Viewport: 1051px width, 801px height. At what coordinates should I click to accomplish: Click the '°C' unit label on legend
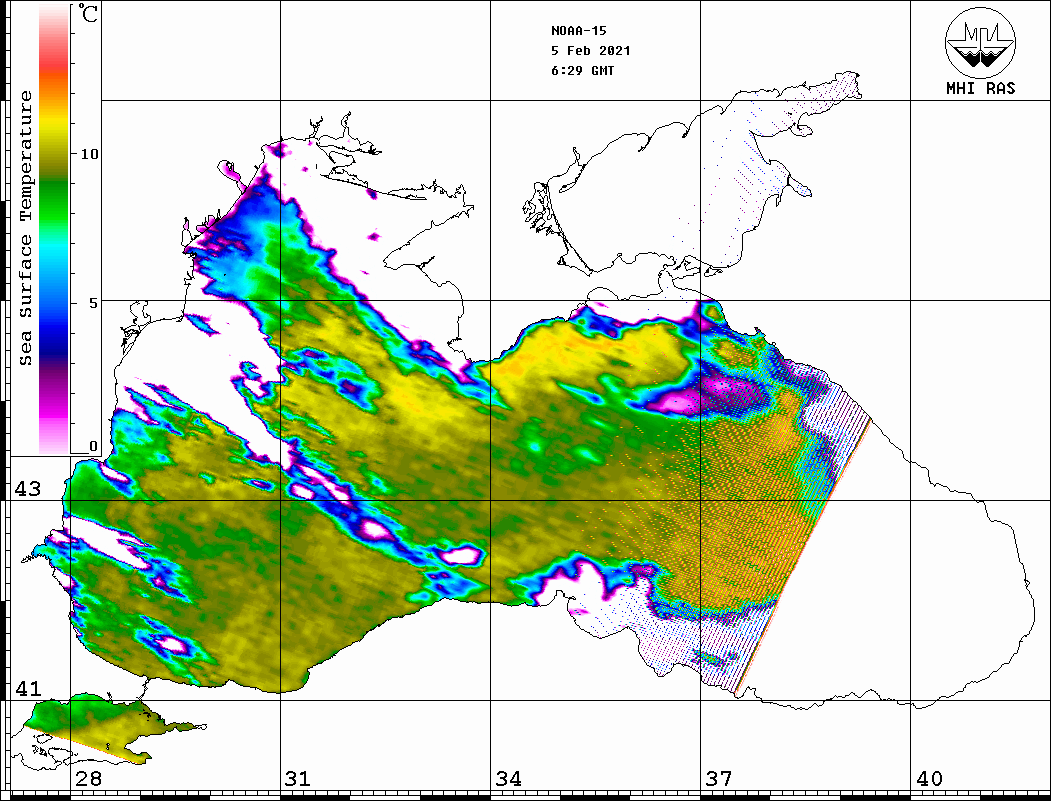88,13
